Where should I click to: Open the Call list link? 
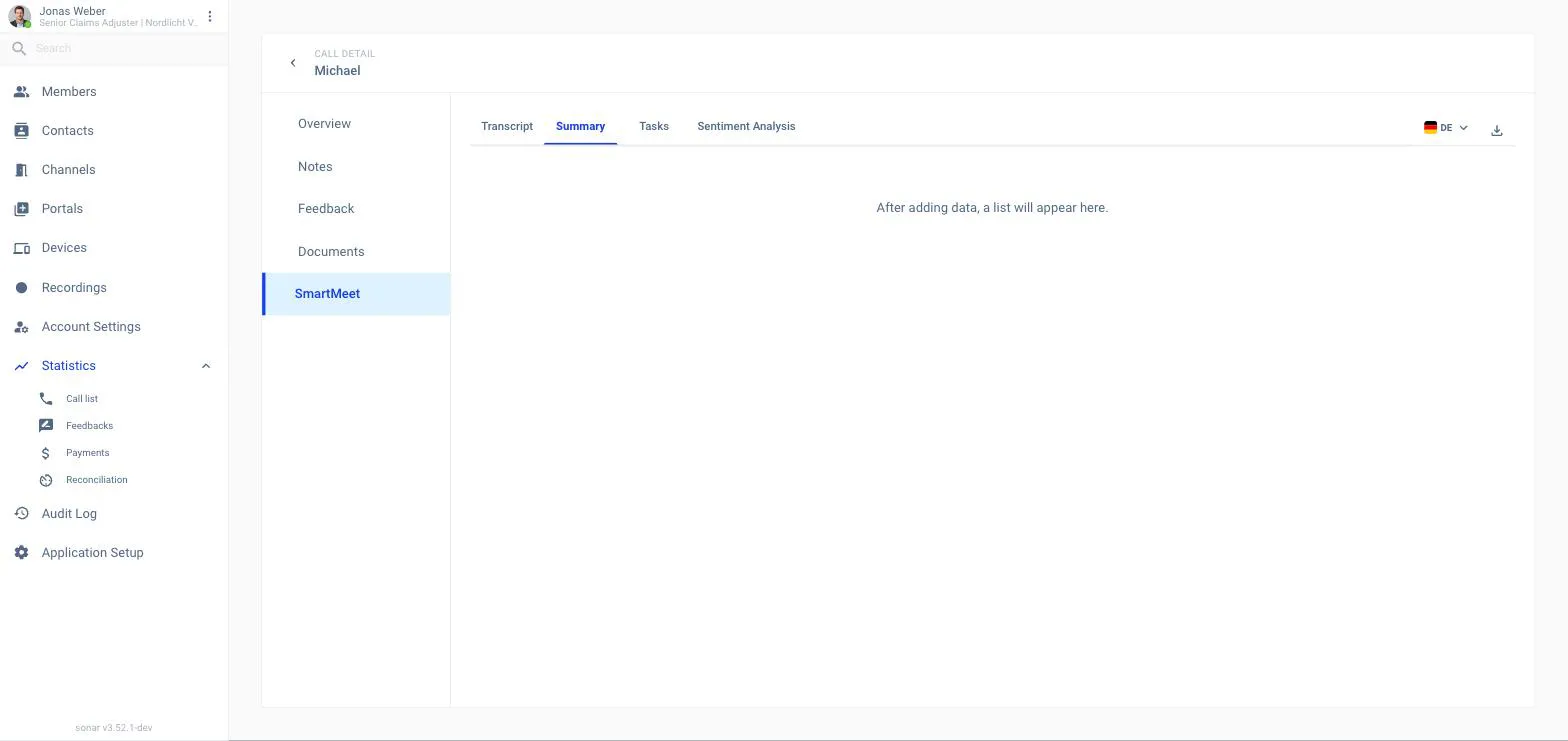pyautogui.click(x=82, y=399)
